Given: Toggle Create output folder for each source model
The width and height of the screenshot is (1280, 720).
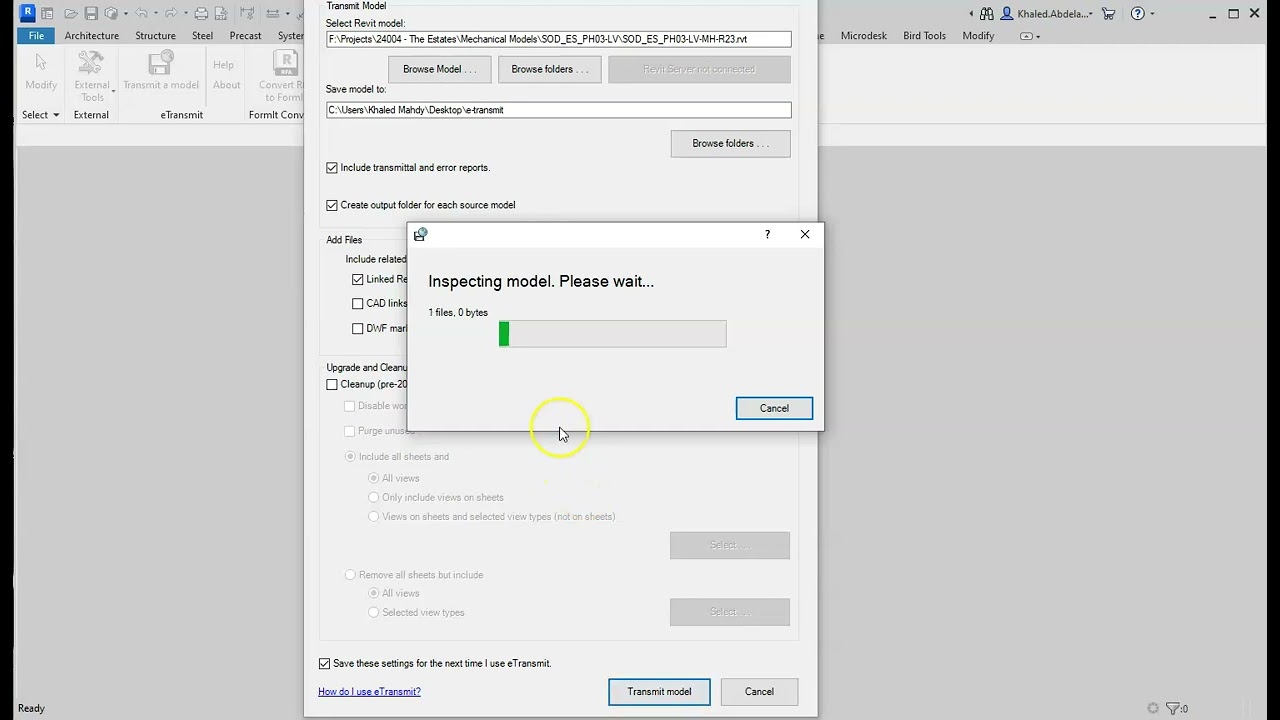Looking at the screenshot, I should [x=332, y=205].
